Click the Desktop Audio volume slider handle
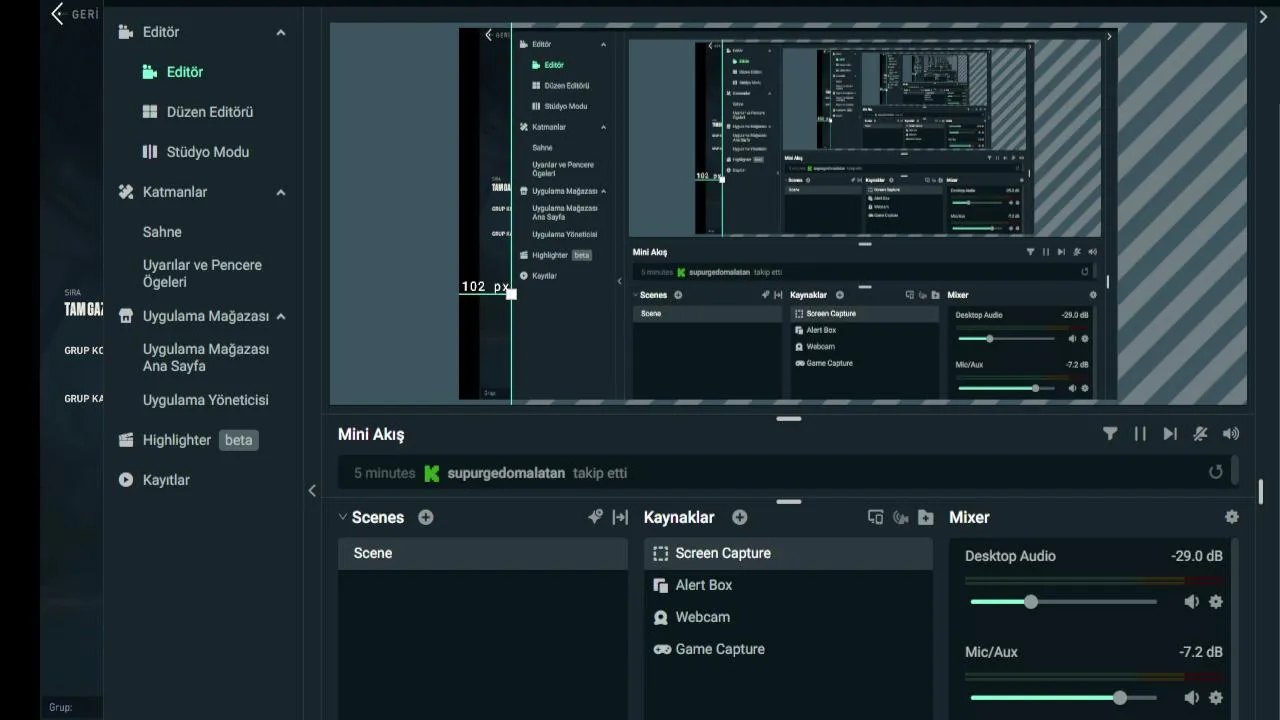Viewport: 1280px width, 720px height. point(1031,602)
